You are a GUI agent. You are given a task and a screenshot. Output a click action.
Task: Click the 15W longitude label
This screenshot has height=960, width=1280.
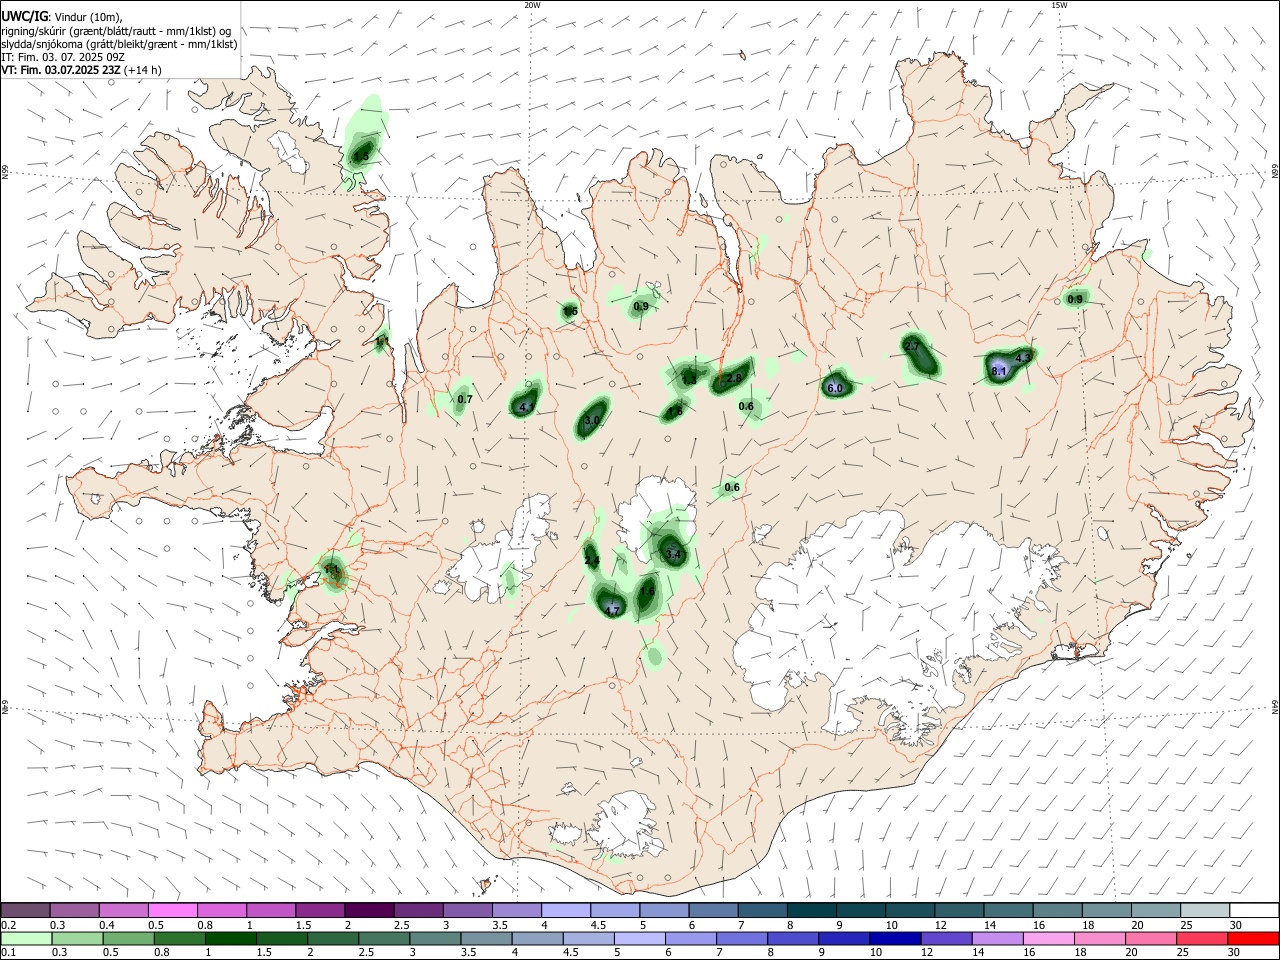[x=1059, y=5]
